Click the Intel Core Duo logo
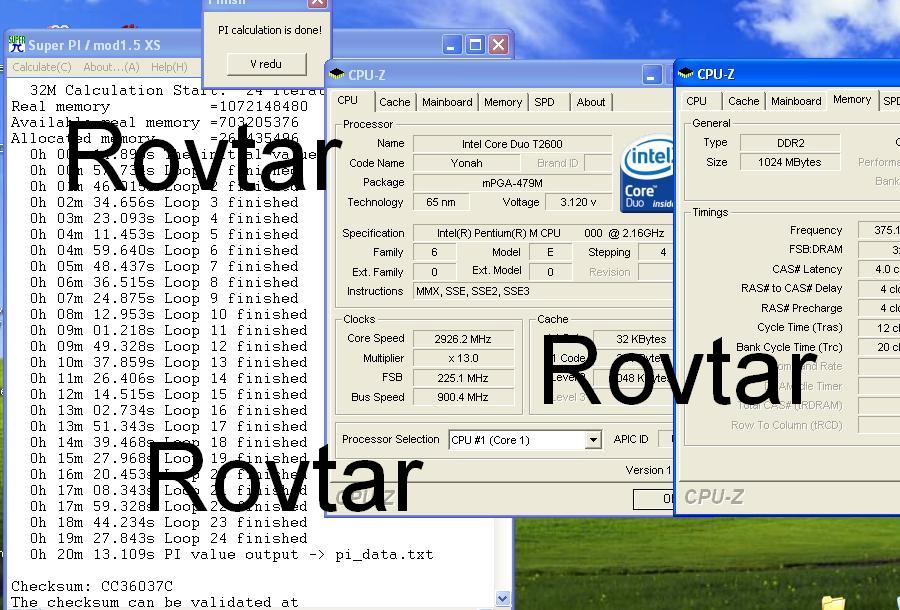This screenshot has height=610, width=900. [646, 174]
